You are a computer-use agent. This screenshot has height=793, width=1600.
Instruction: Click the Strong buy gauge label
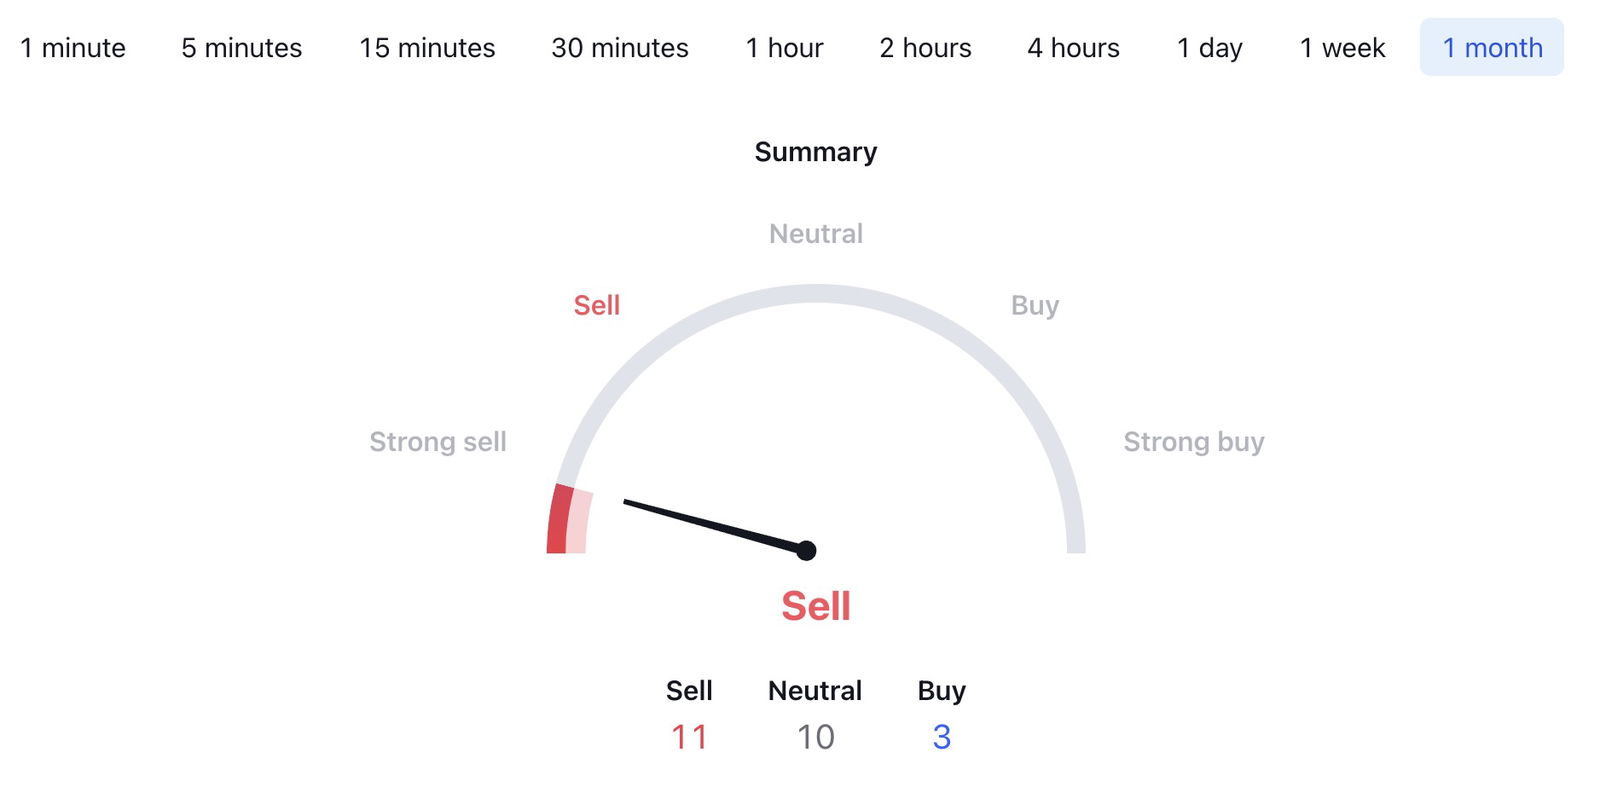point(1194,442)
